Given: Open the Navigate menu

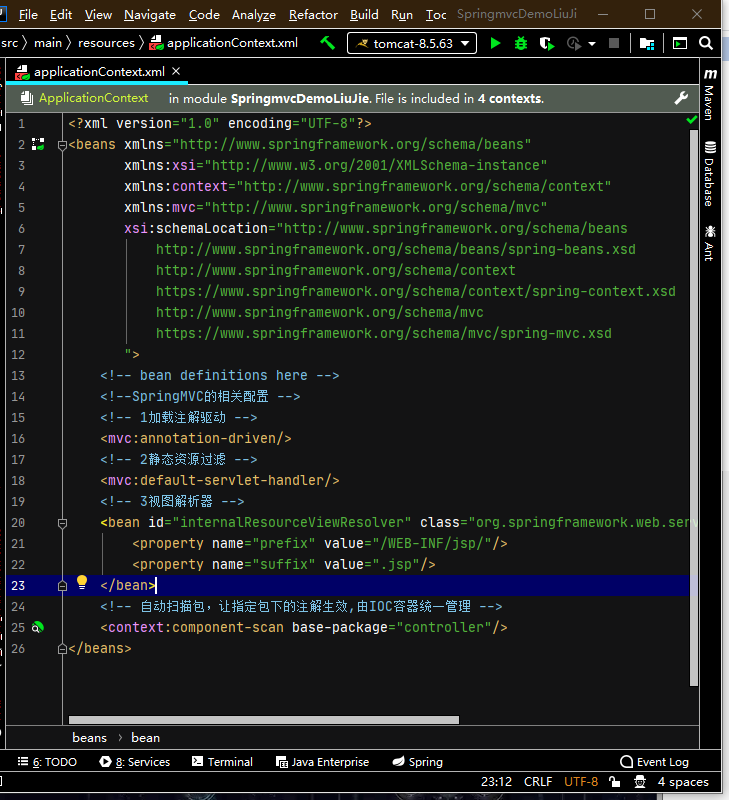Looking at the screenshot, I should pyautogui.click(x=149, y=15).
